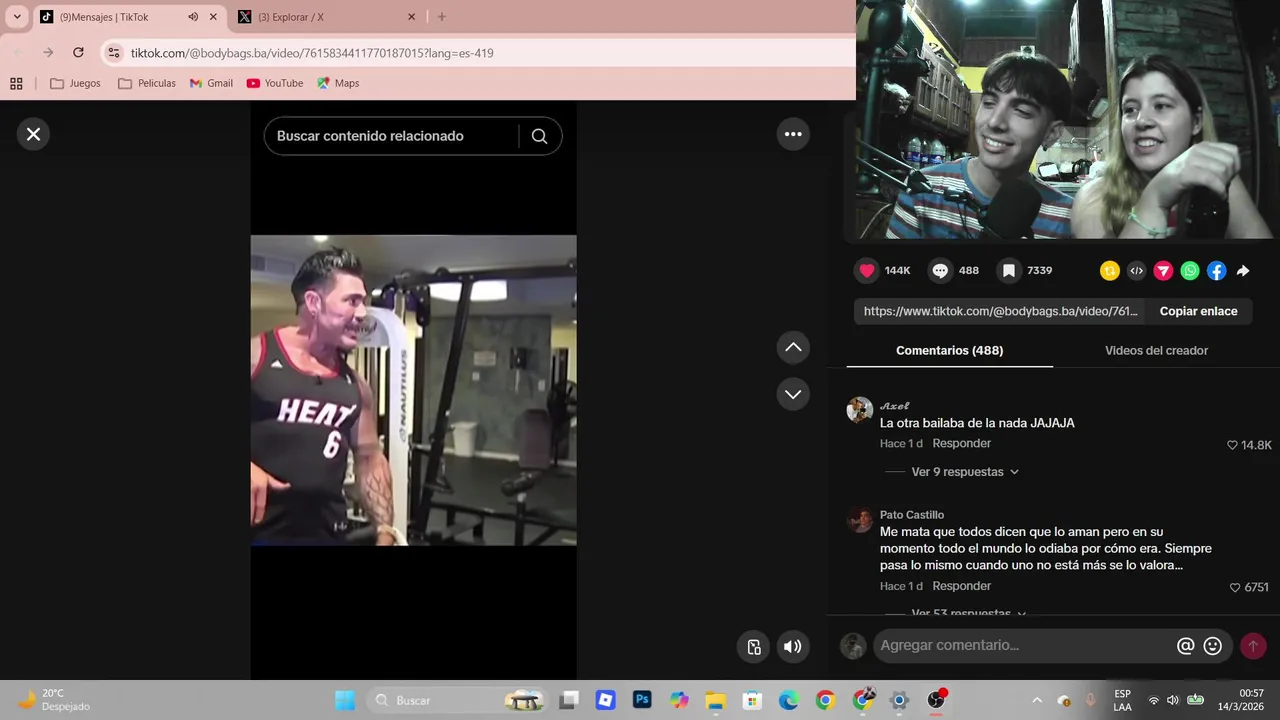The image size is (1280, 720).
Task: Go to the previous video with up arrow
Action: click(793, 347)
